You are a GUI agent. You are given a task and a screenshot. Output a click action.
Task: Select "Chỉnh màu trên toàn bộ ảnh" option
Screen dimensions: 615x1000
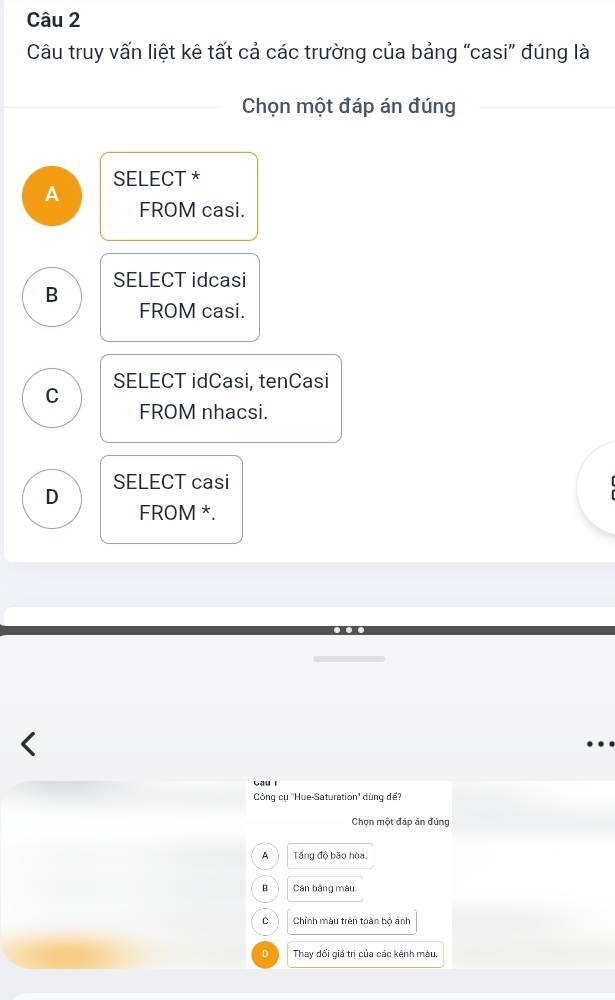click(352, 920)
